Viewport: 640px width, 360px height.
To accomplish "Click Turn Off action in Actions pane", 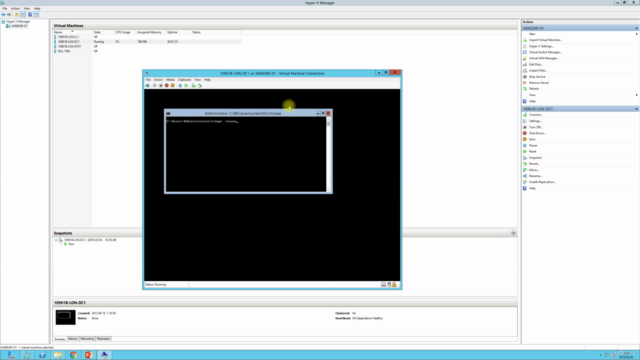I will click(x=535, y=127).
